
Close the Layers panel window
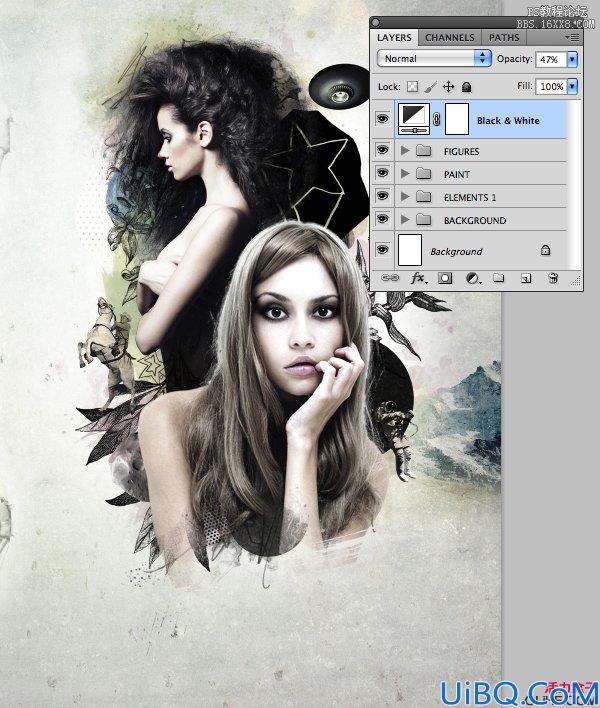point(376,22)
